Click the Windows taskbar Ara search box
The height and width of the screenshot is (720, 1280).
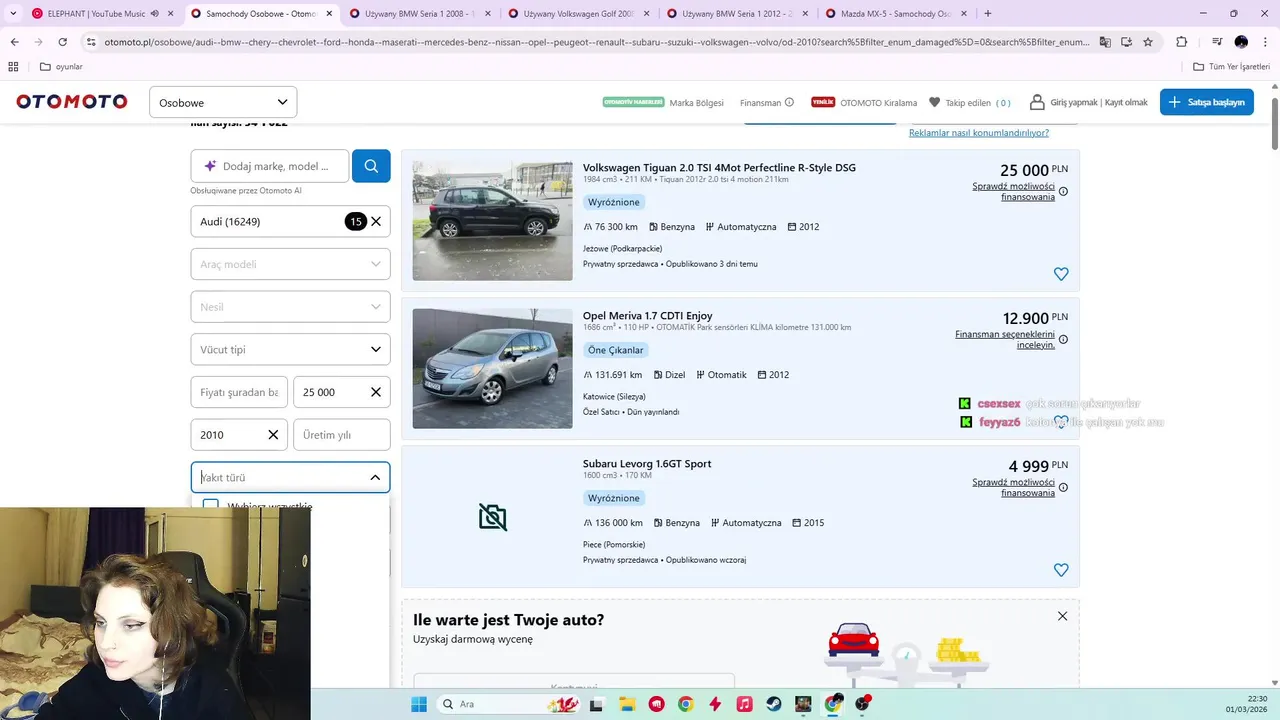click(507, 704)
